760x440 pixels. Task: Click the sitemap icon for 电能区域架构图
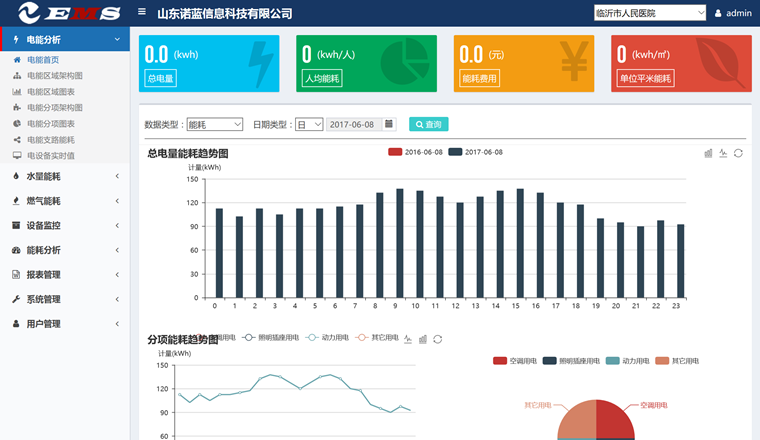coord(17,76)
